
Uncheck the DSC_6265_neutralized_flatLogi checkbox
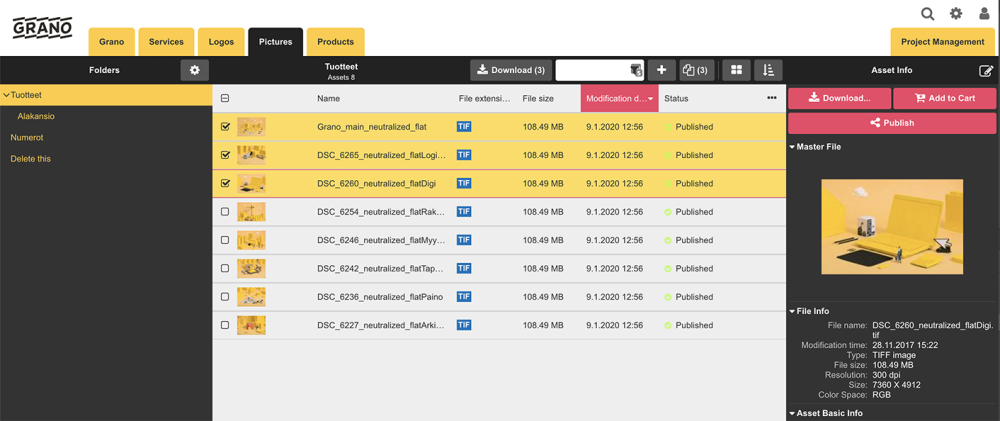pos(225,155)
